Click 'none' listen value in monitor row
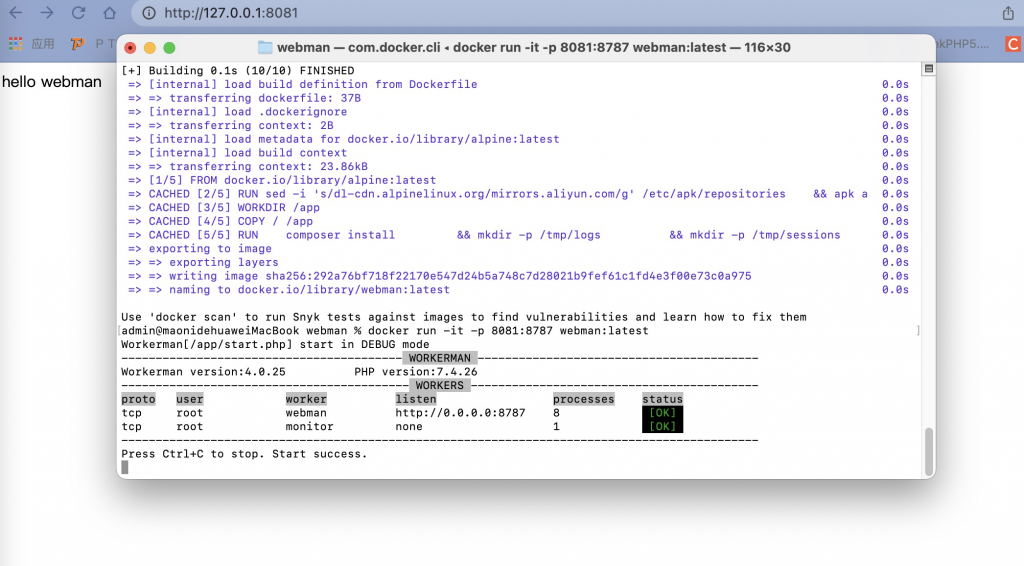 (409, 427)
